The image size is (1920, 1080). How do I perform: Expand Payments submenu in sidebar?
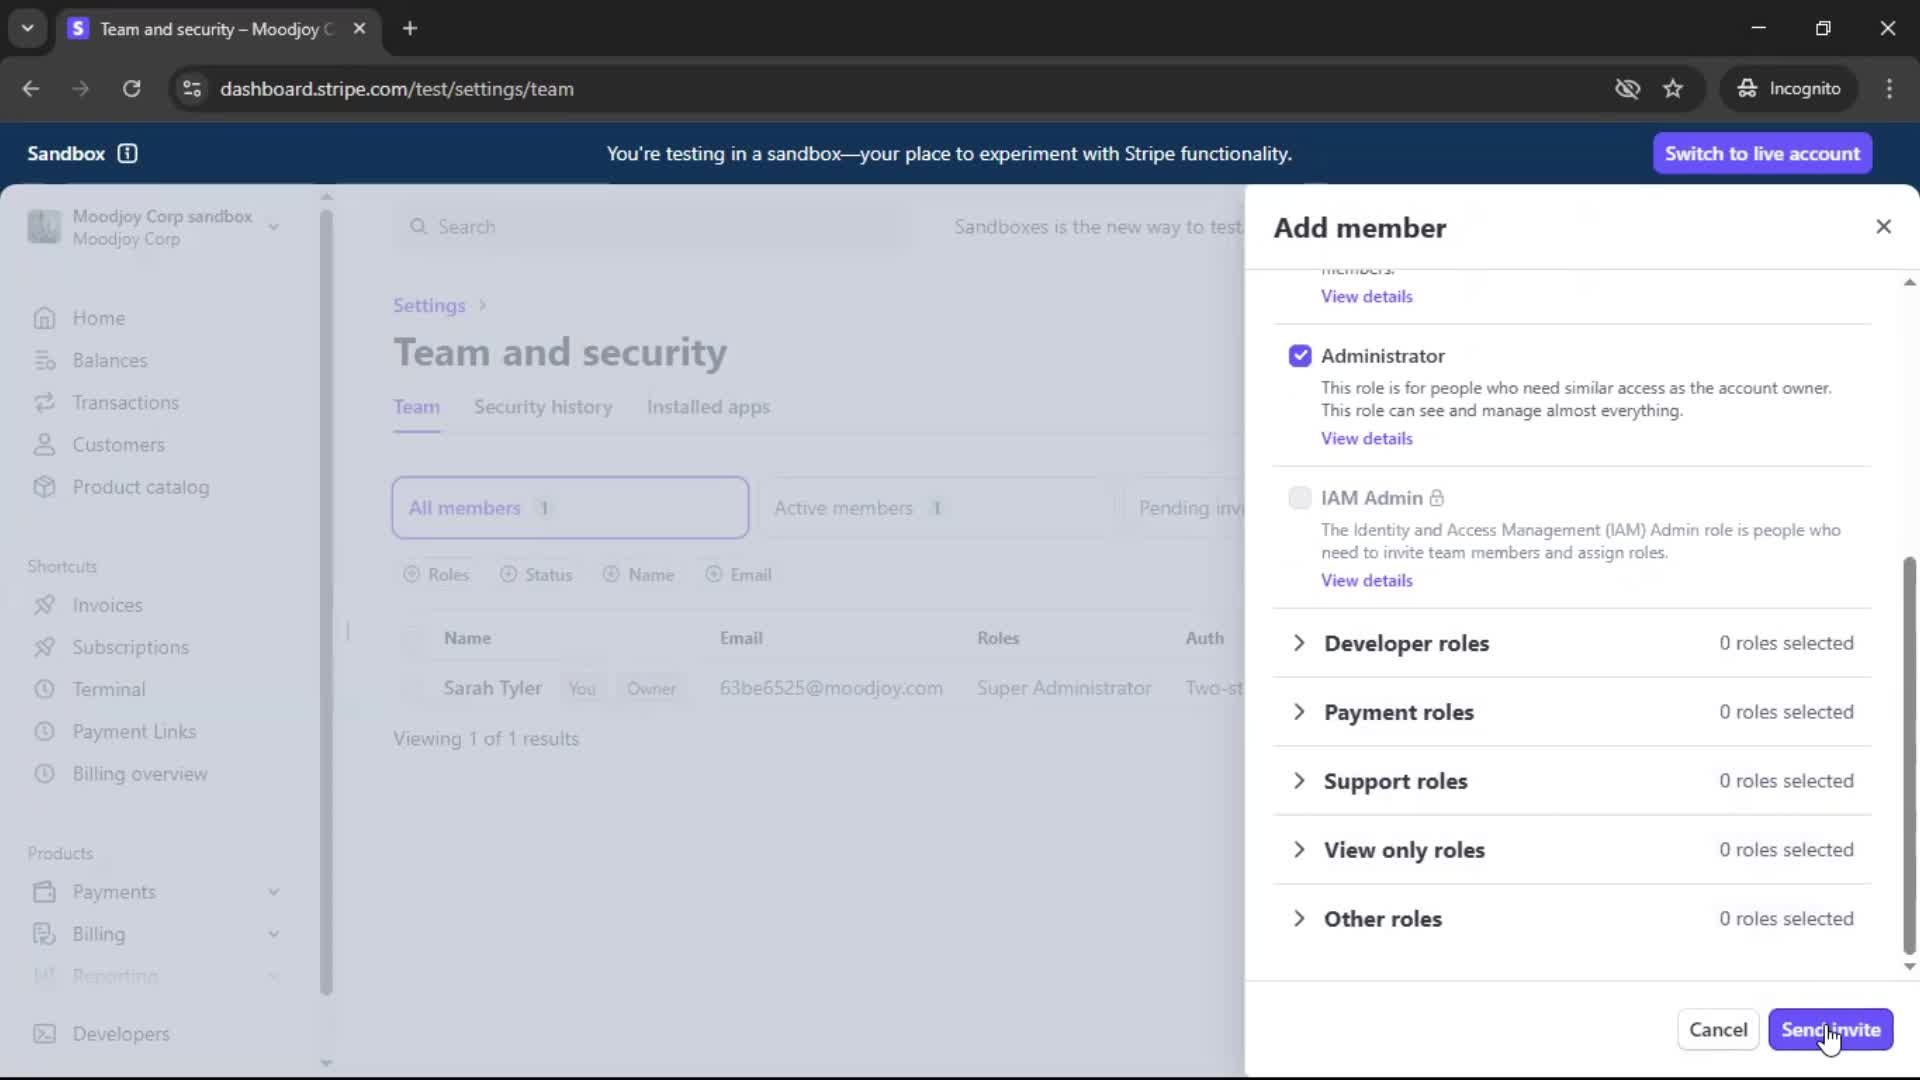pyautogui.click(x=273, y=892)
